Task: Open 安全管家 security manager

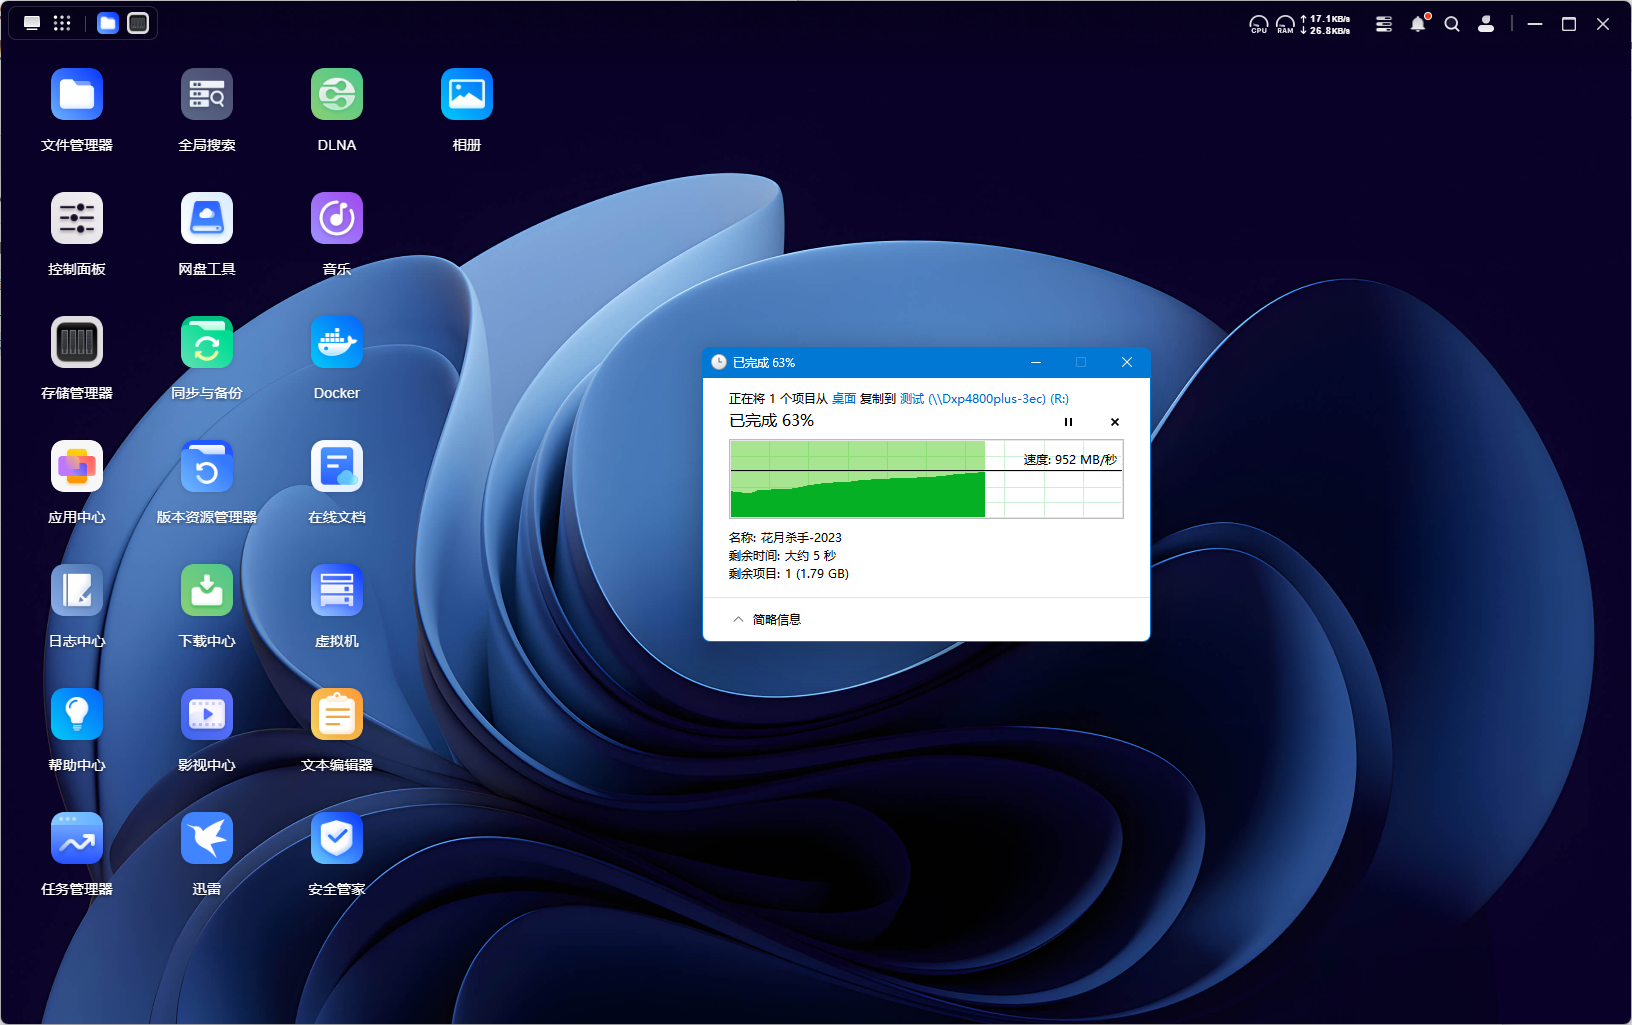Action: [337, 838]
